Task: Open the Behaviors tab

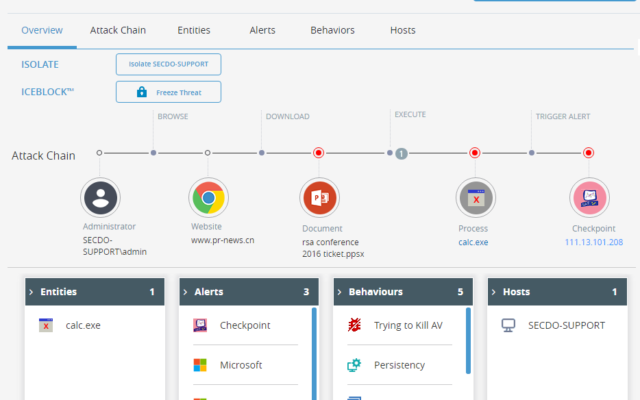Action: [x=332, y=30]
